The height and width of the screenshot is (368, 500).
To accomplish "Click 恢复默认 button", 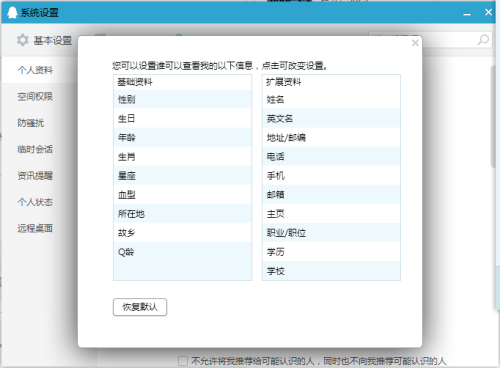I will [140, 307].
